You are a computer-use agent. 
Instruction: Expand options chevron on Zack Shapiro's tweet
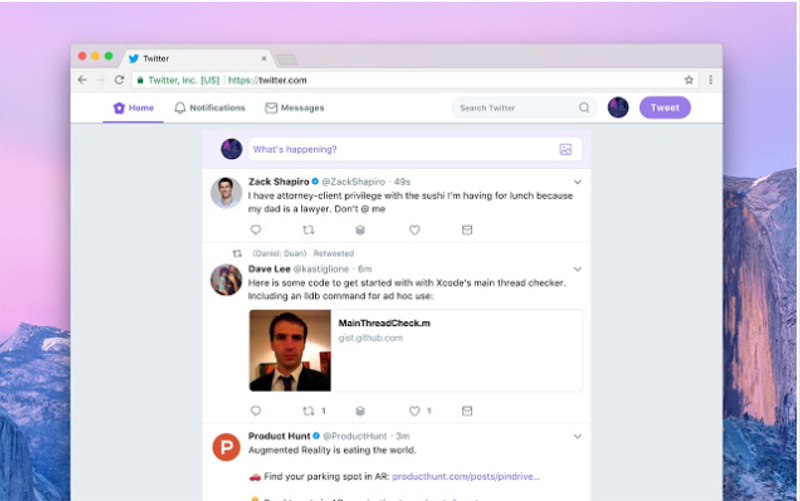point(577,182)
